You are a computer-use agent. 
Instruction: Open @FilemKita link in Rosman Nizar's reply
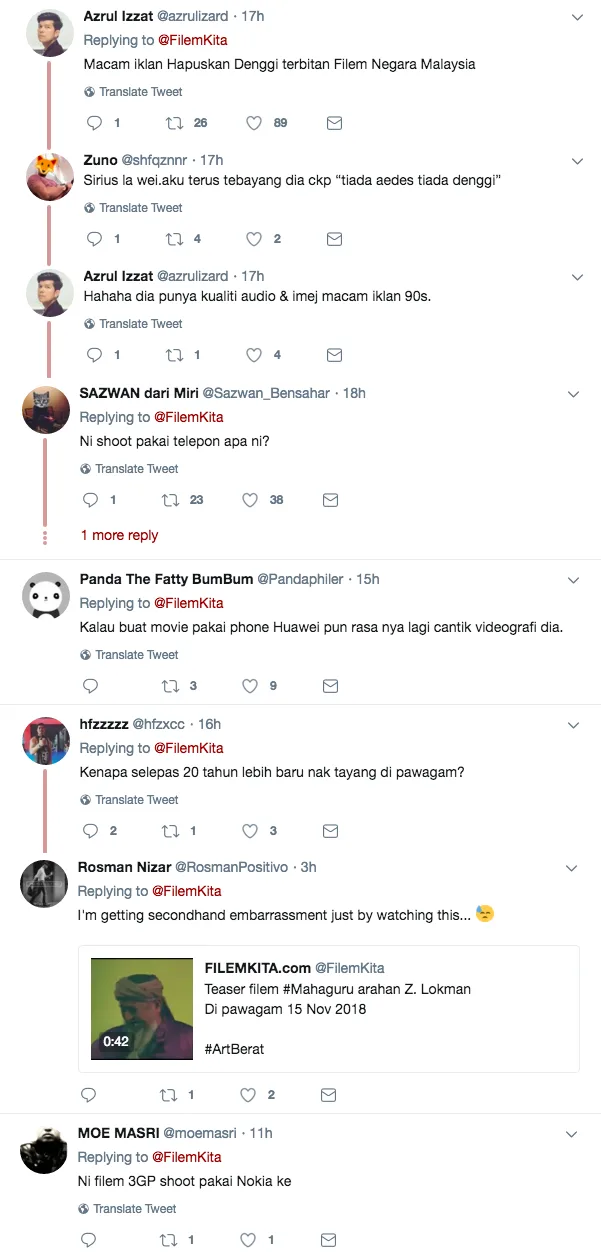pyautogui.click(x=187, y=891)
